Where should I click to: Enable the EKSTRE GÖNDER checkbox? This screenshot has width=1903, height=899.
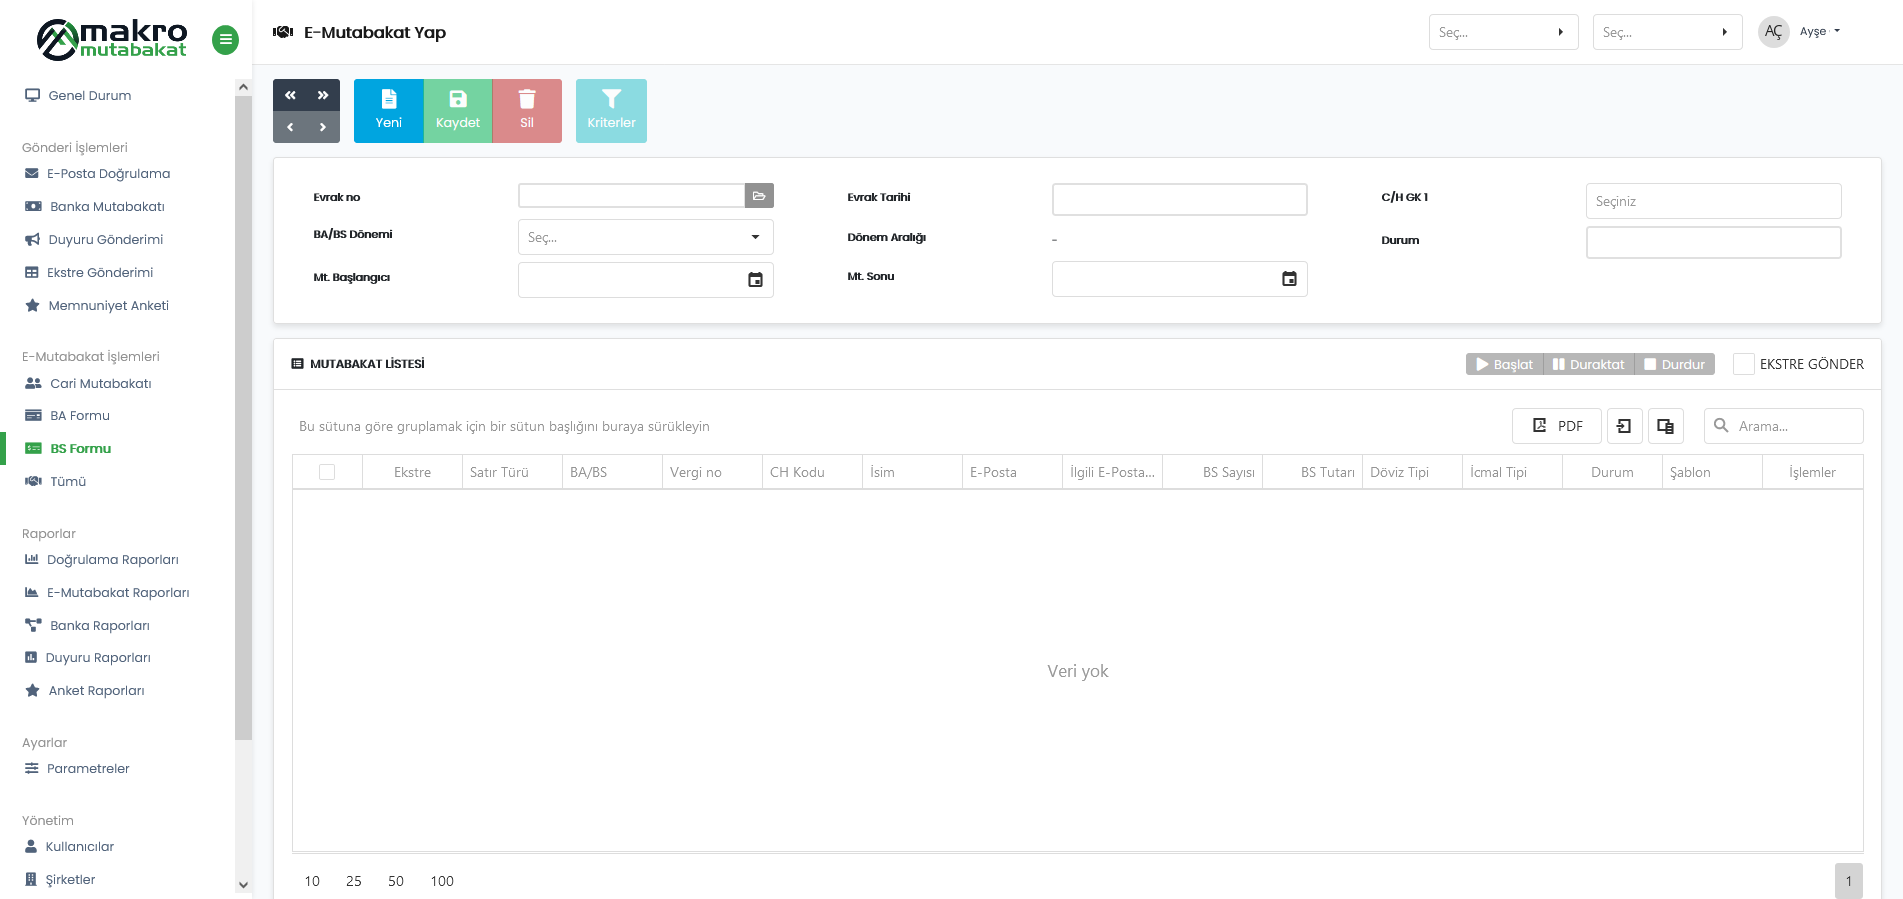coord(1743,364)
